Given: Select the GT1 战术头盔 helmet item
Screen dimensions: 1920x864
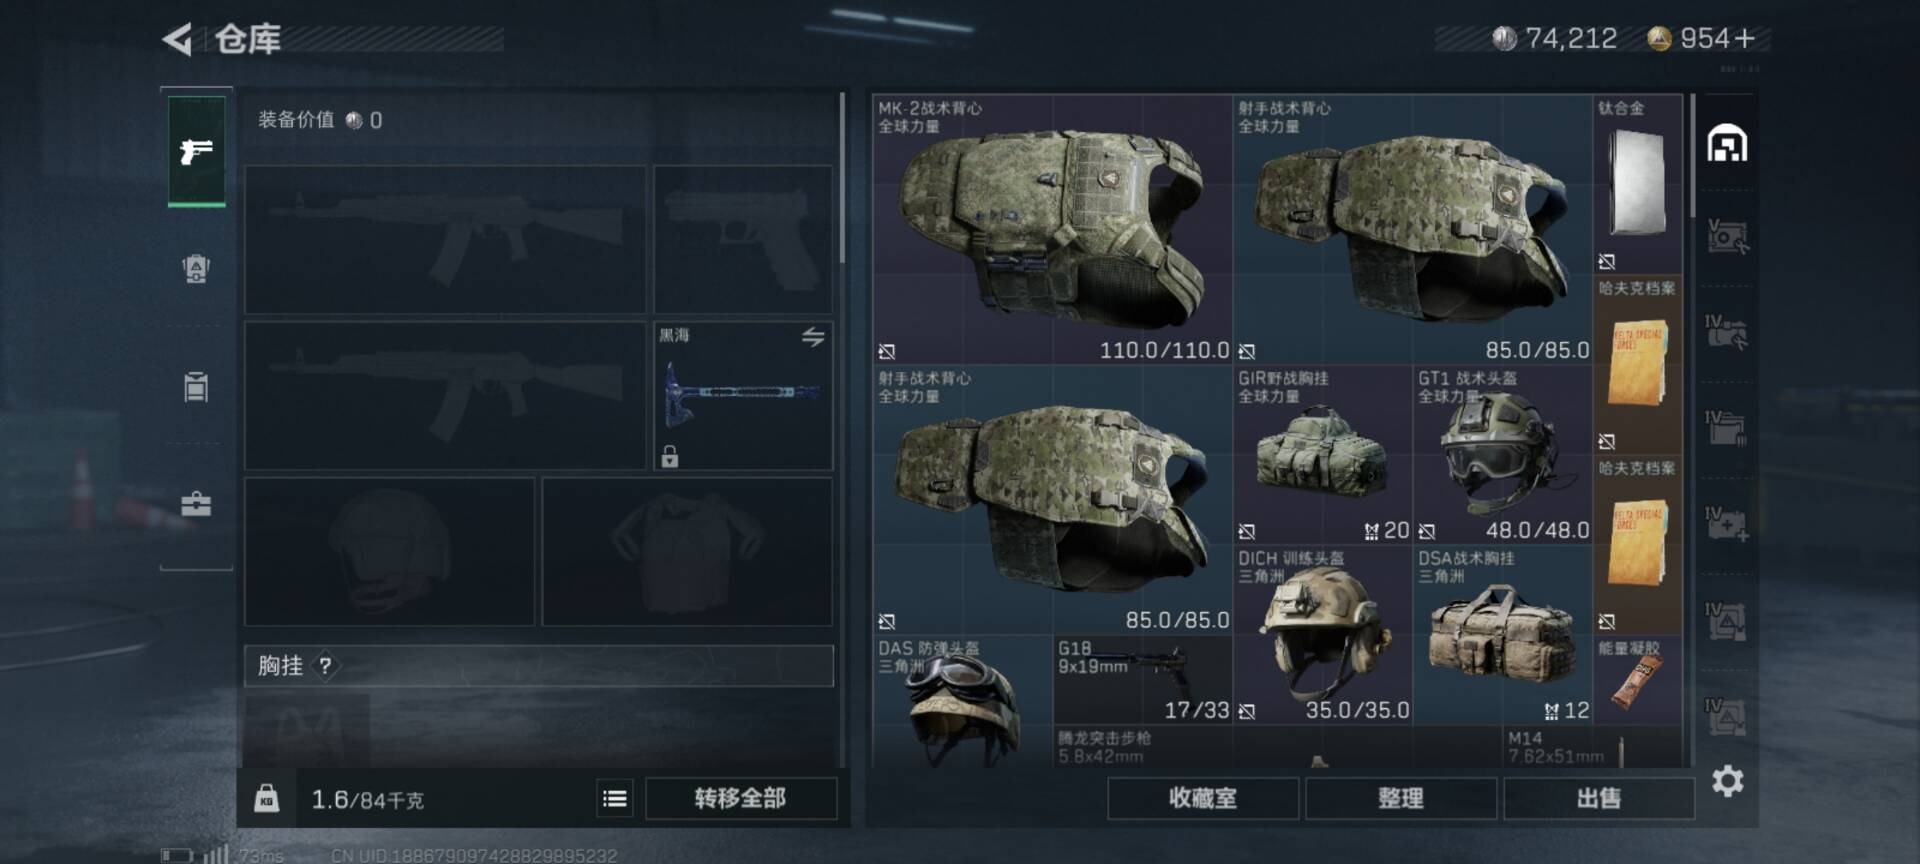Looking at the screenshot, I should click(x=1502, y=455).
